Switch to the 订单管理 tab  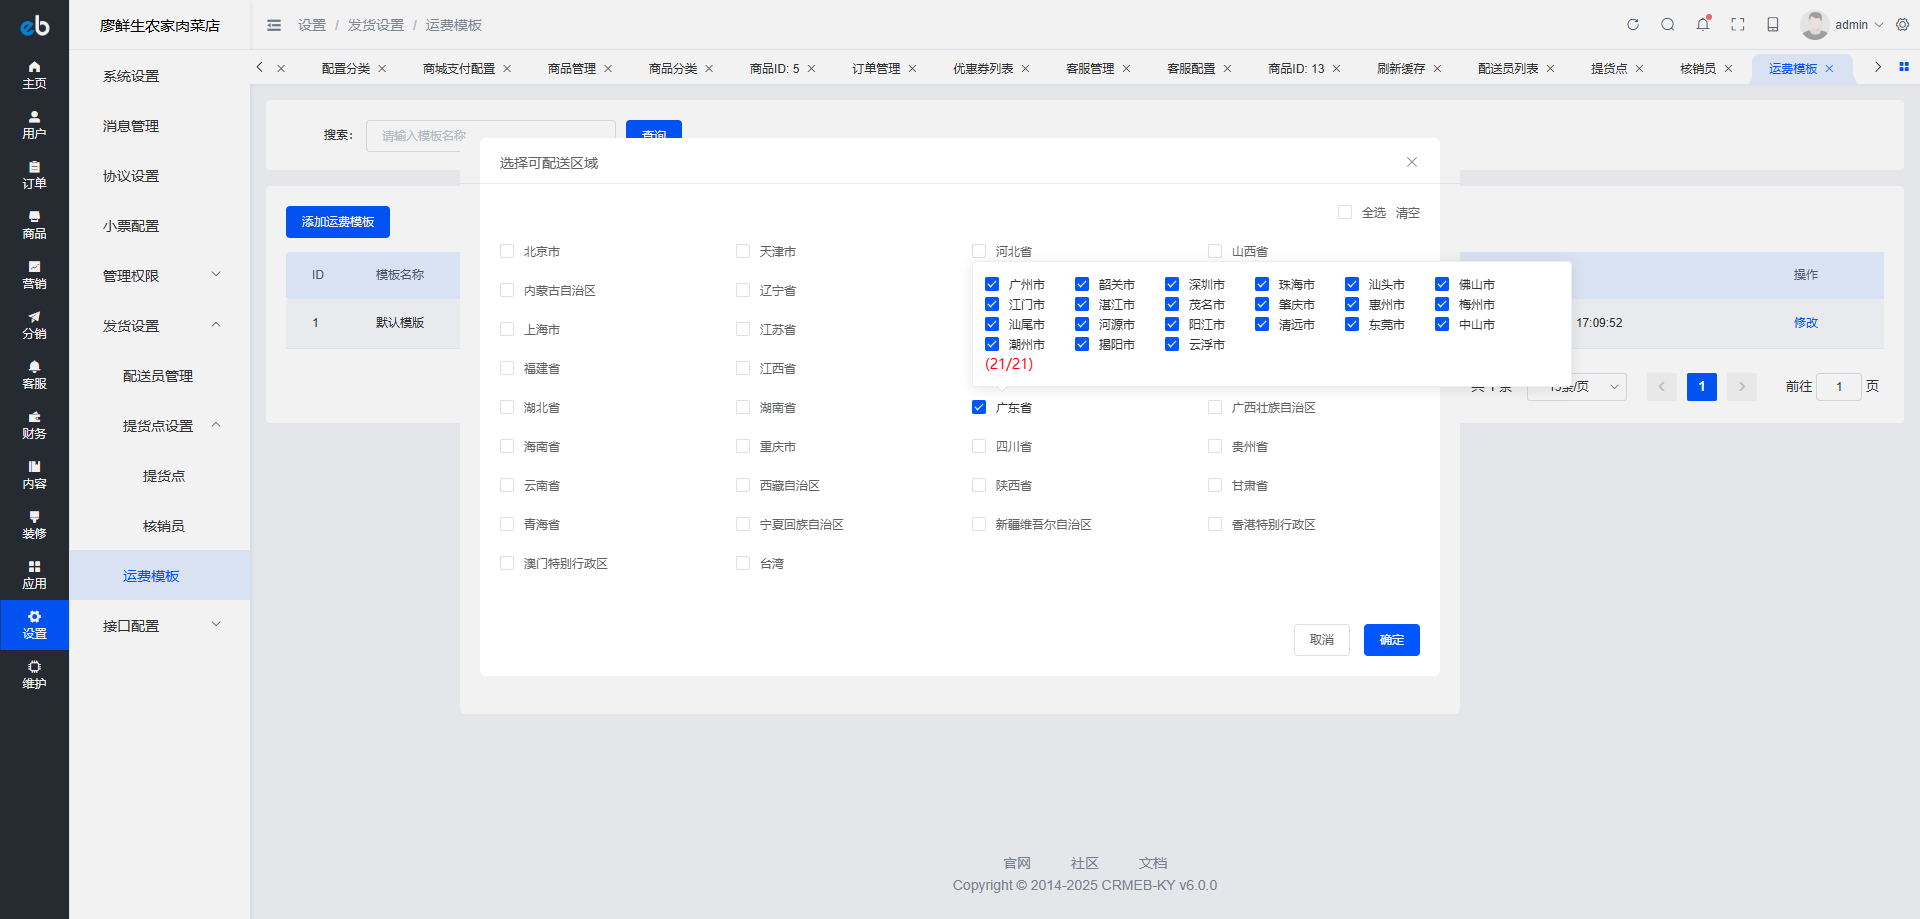(x=876, y=68)
